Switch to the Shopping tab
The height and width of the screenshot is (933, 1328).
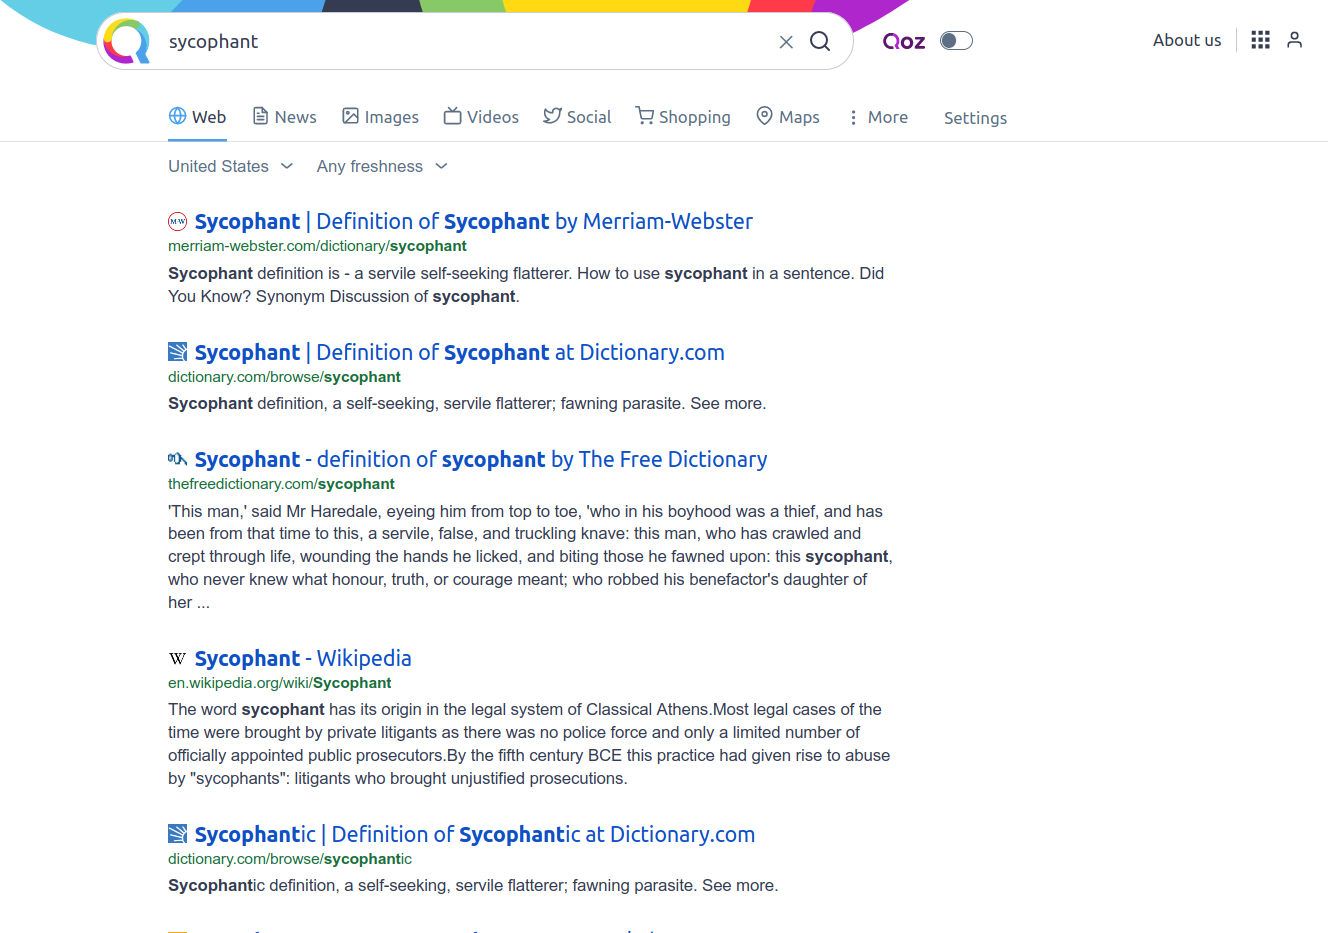pos(683,117)
